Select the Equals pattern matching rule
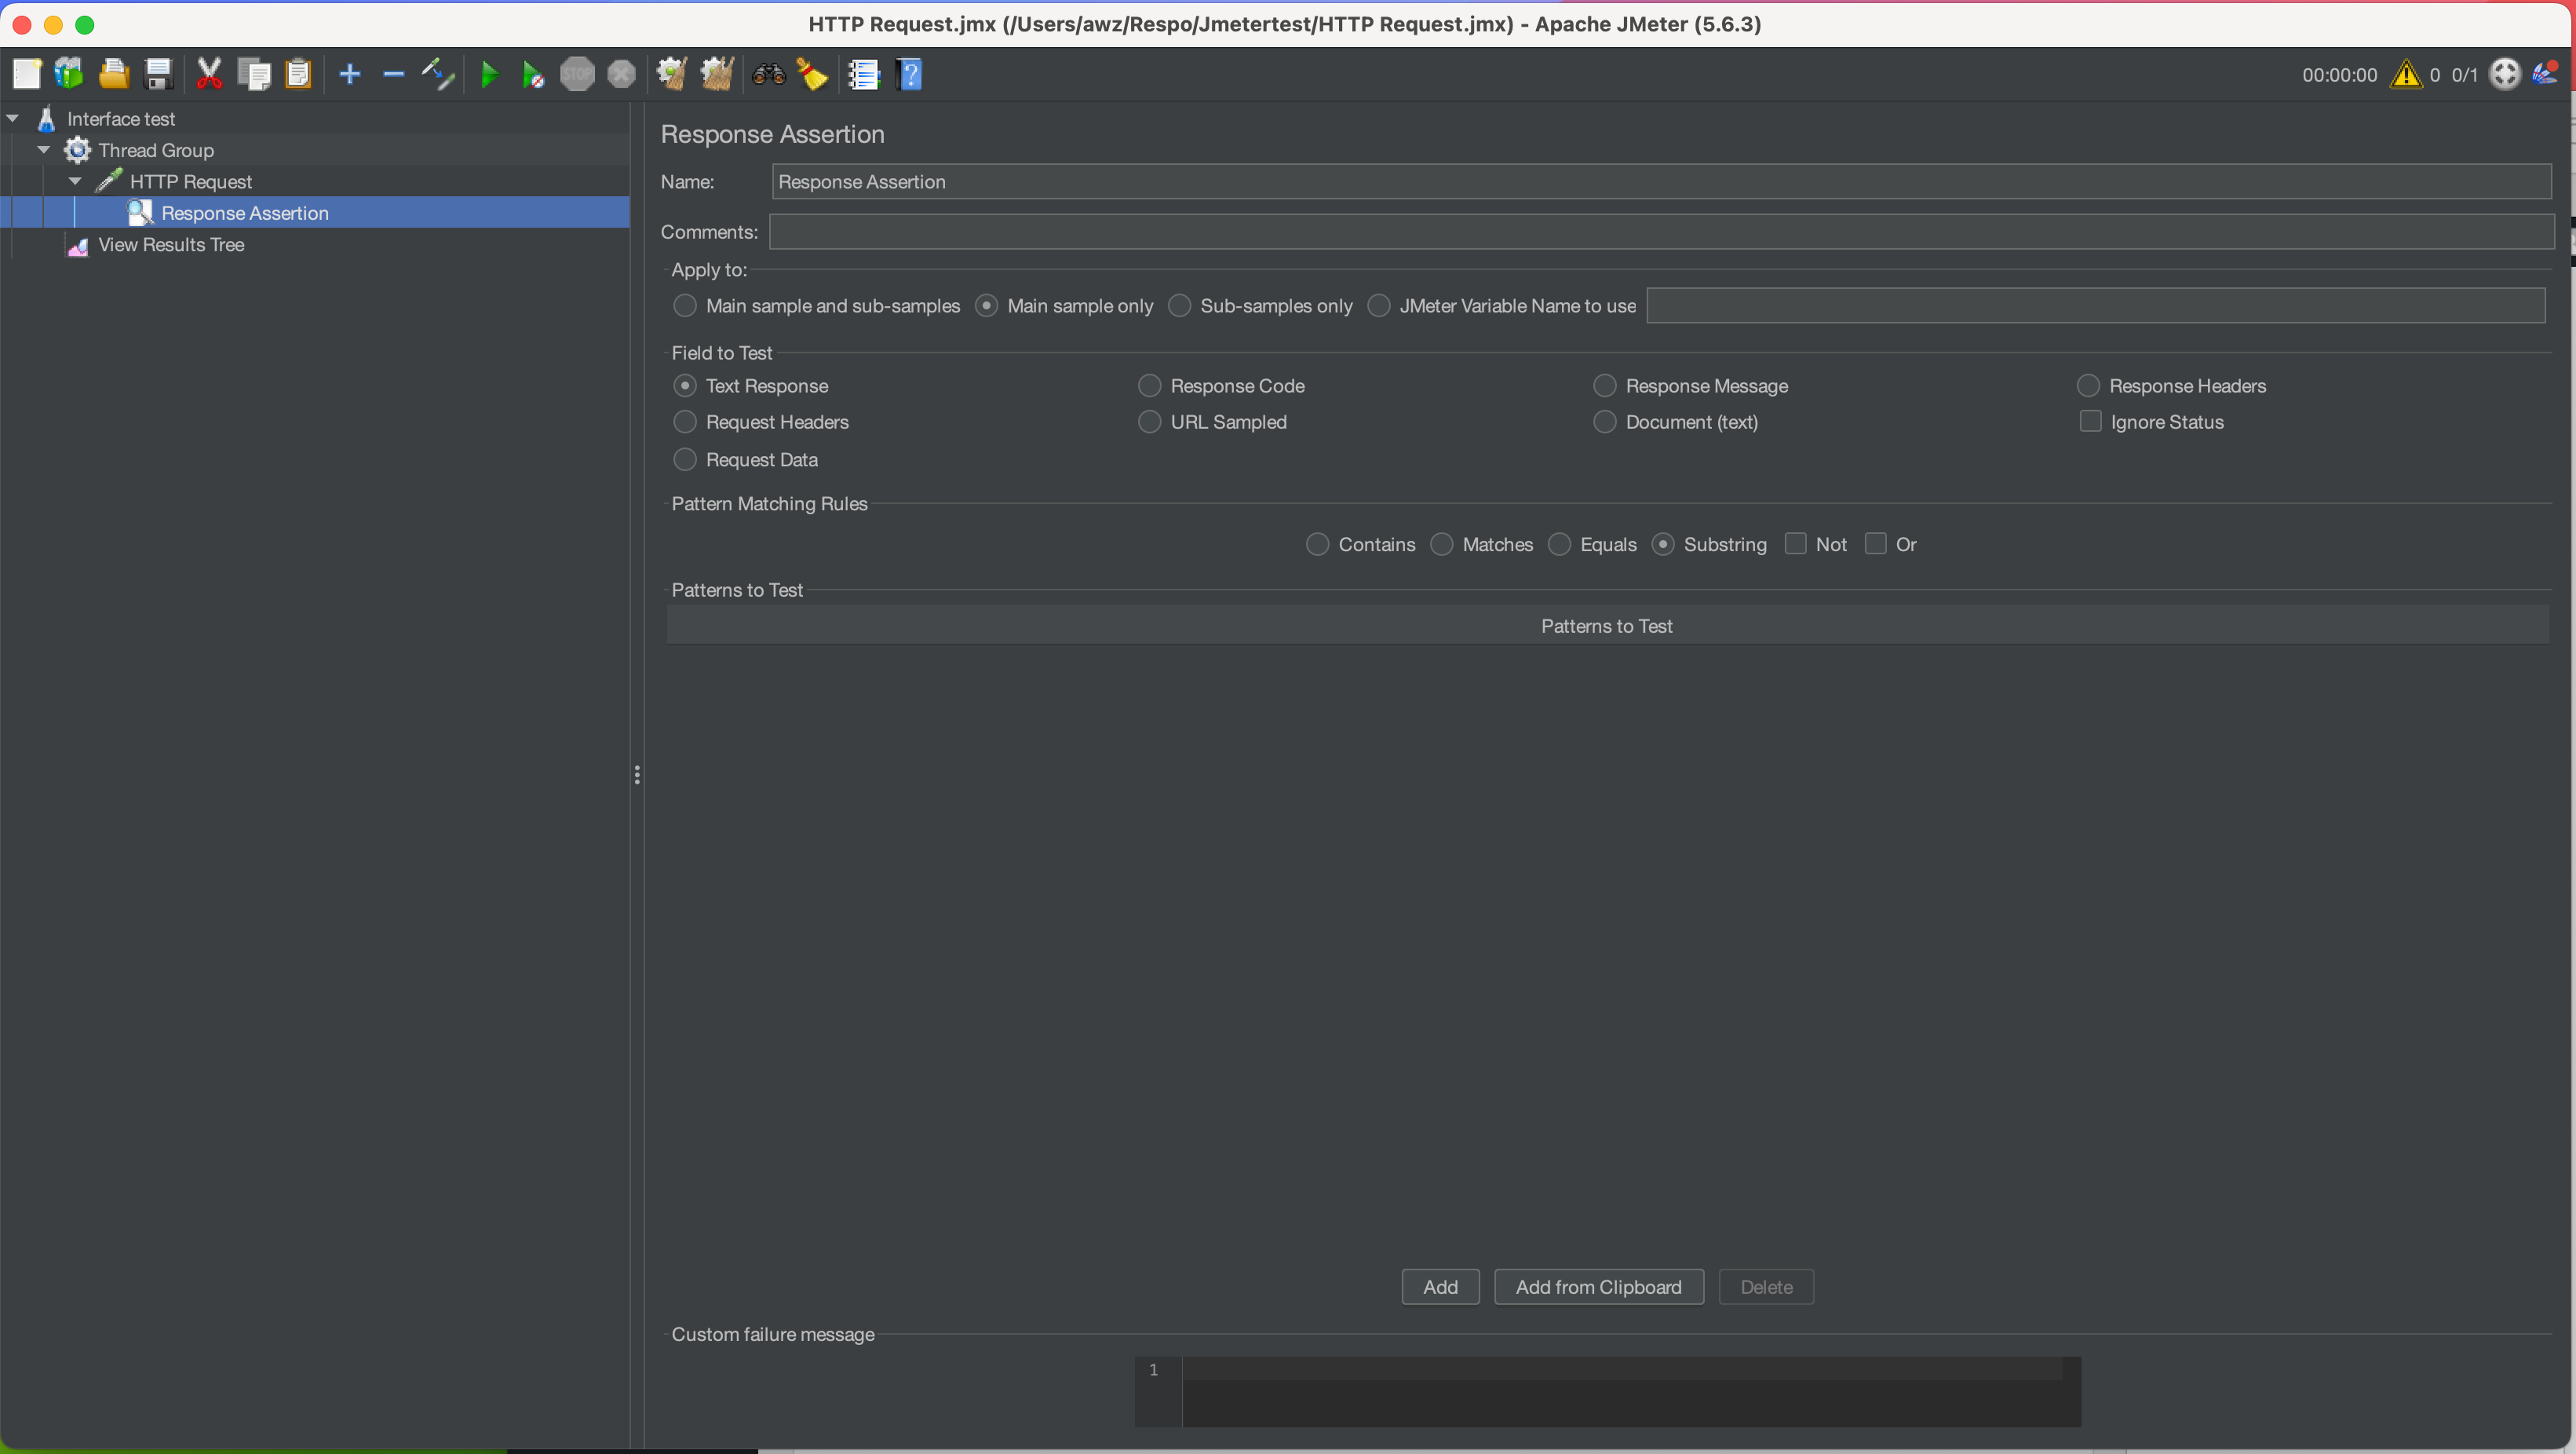Screen dimensions: 2576x1454 pos(1560,544)
